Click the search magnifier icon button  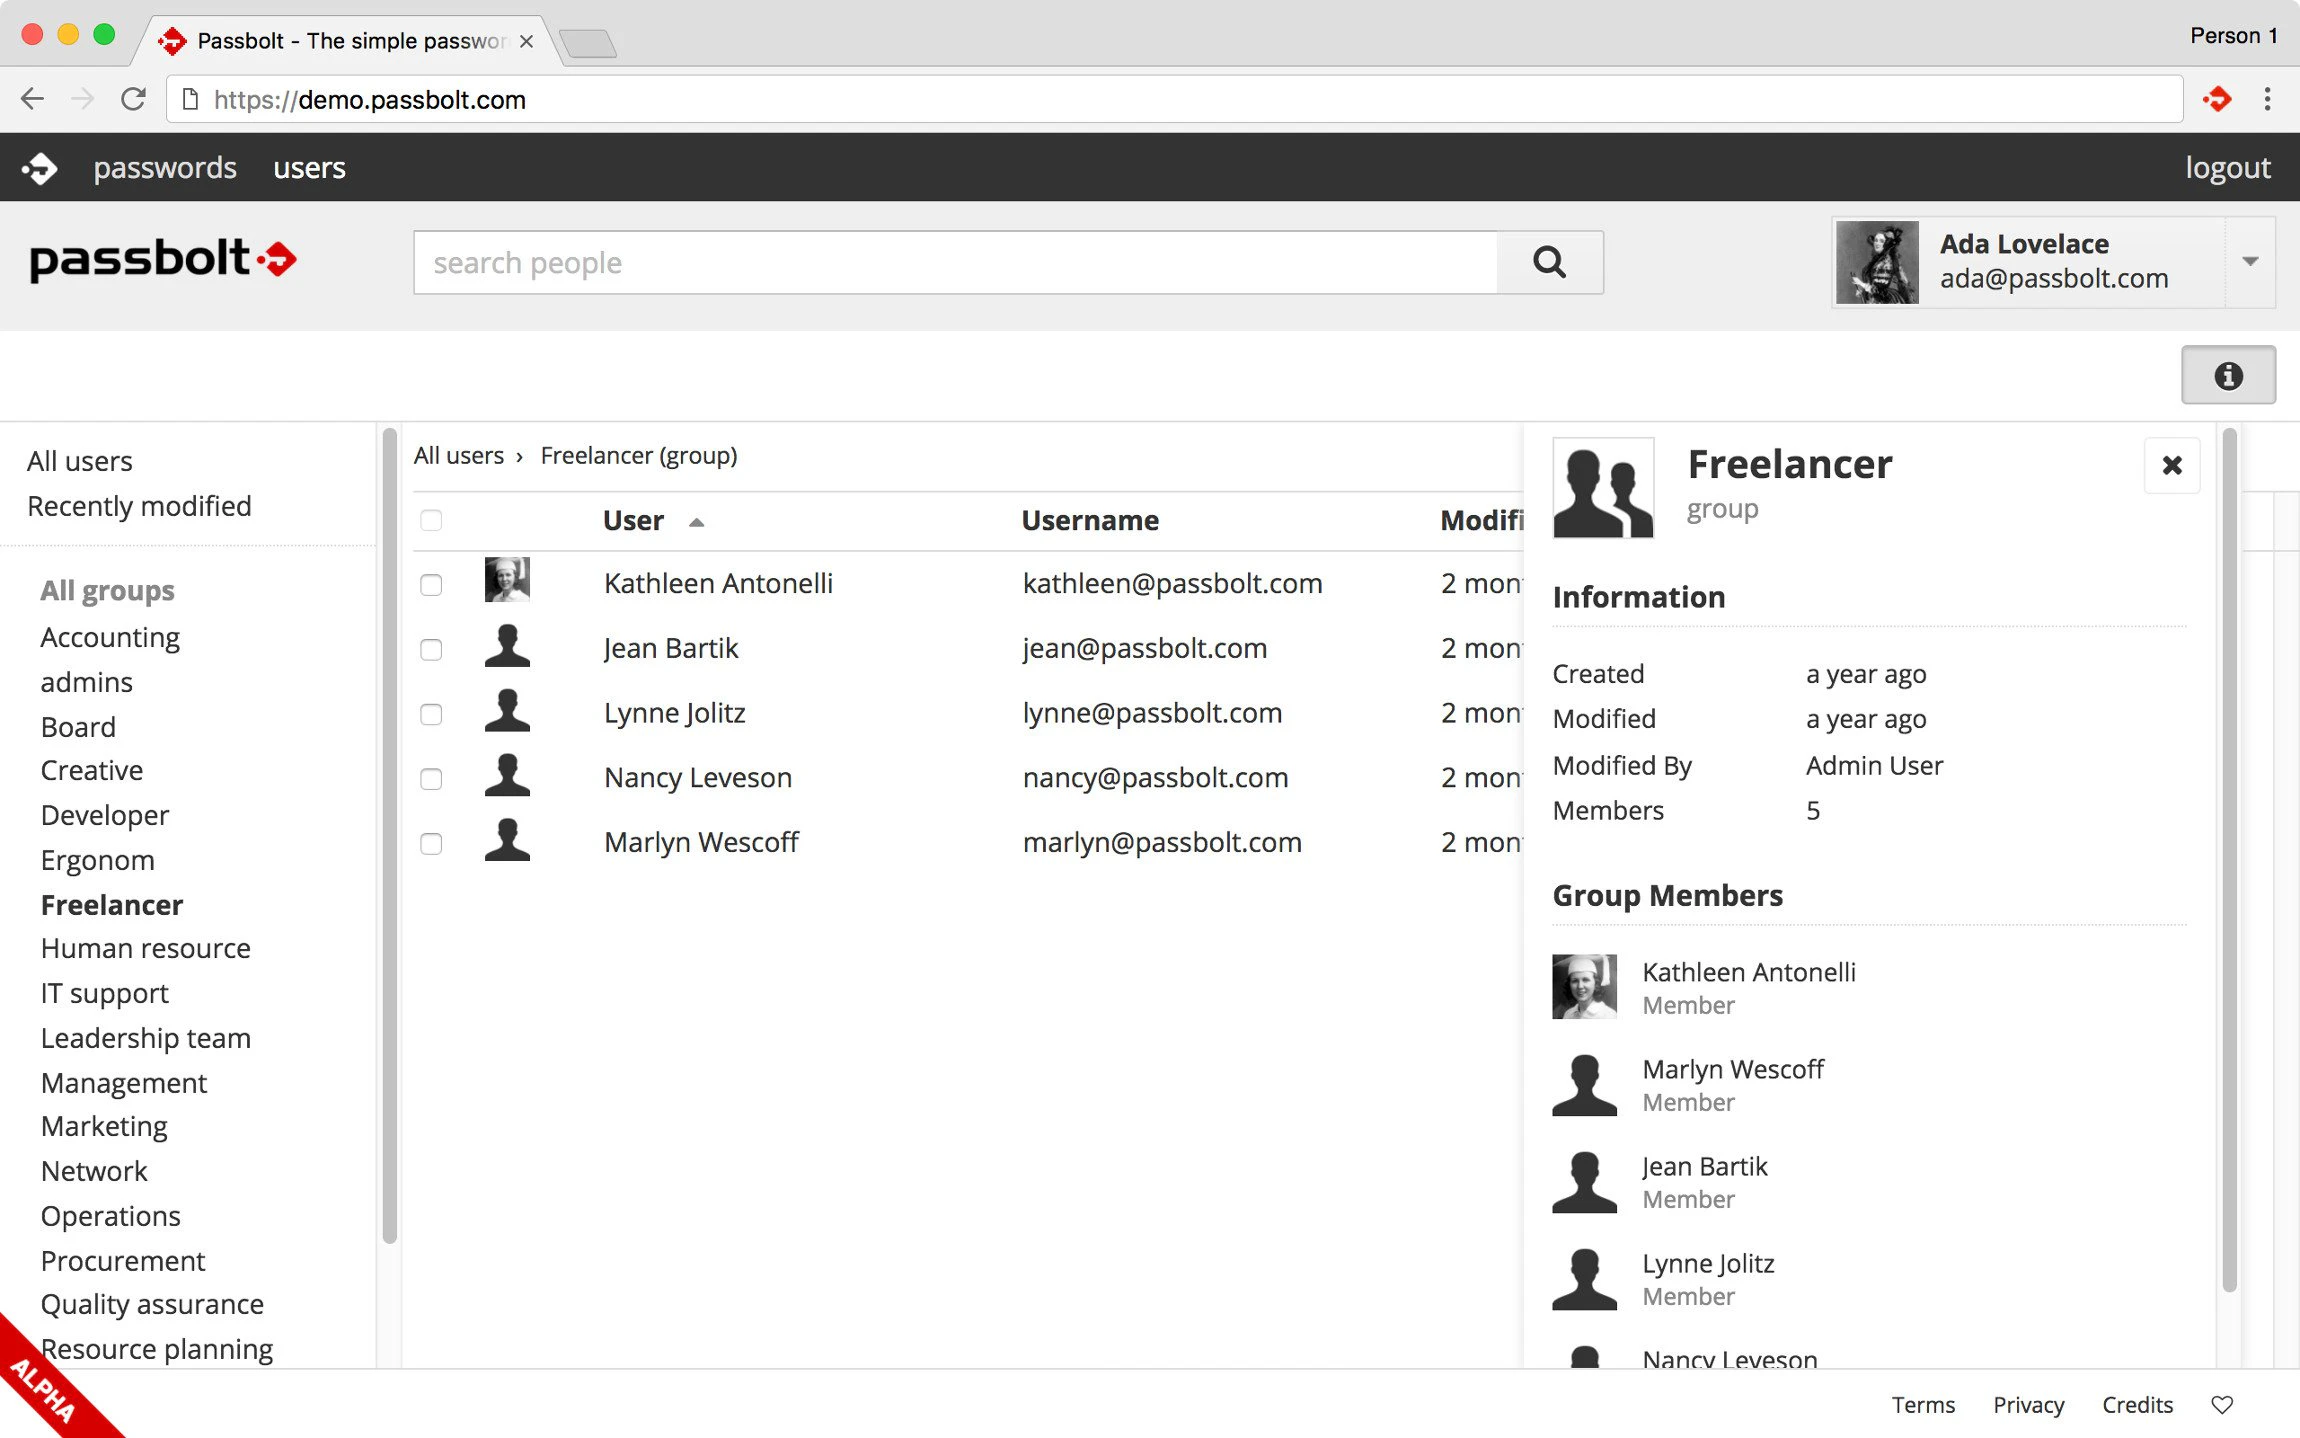click(x=1549, y=262)
